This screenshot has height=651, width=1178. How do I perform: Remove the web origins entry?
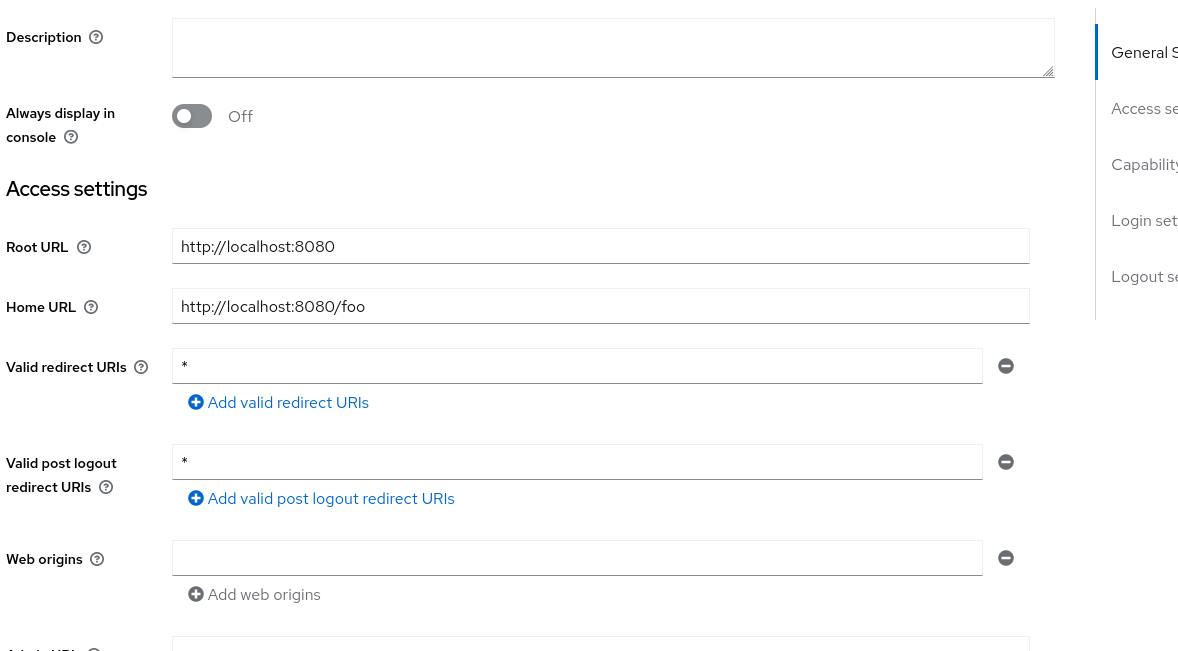click(x=1006, y=558)
